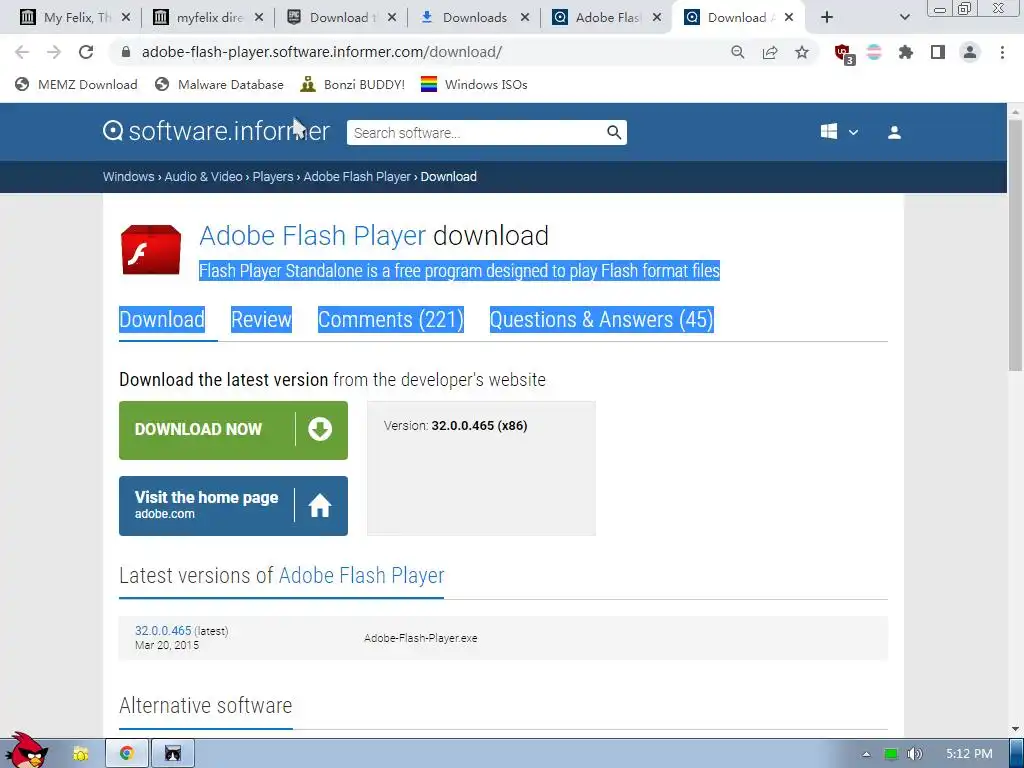1024x768 pixels.
Task: Open the Extensions puzzle piece menu
Action: pyautogui.click(x=906, y=52)
